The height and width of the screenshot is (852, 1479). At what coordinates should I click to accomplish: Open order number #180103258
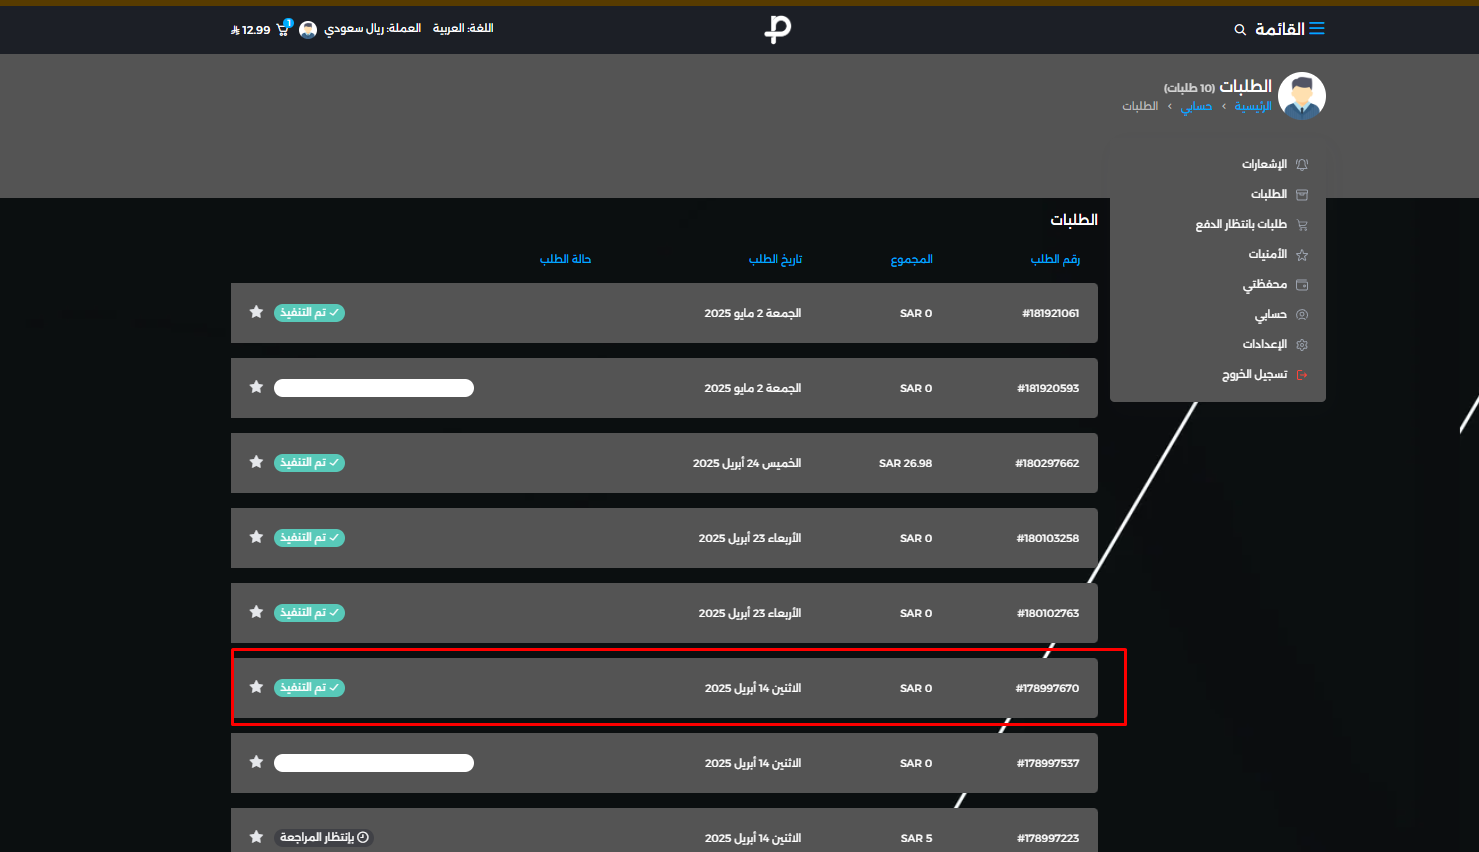(x=1047, y=538)
